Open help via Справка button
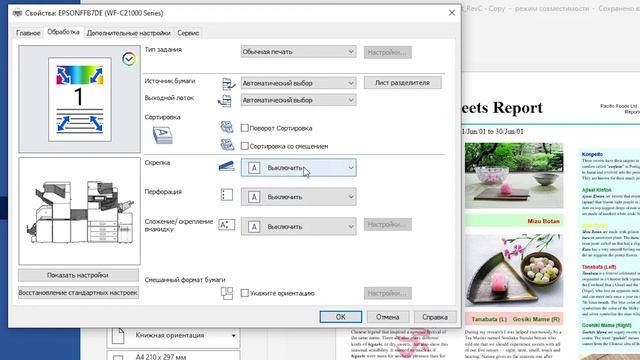 (435, 317)
